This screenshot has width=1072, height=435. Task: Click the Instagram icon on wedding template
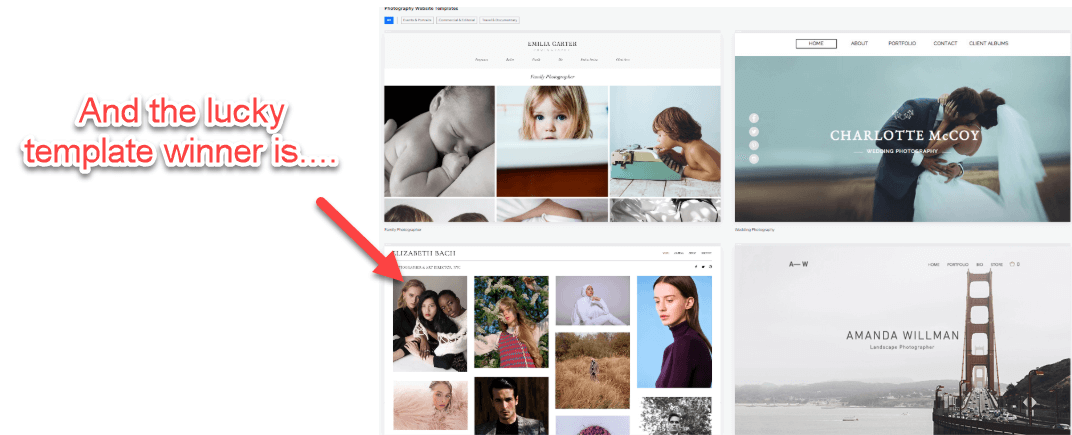pyautogui.click(x=754, y=159)
